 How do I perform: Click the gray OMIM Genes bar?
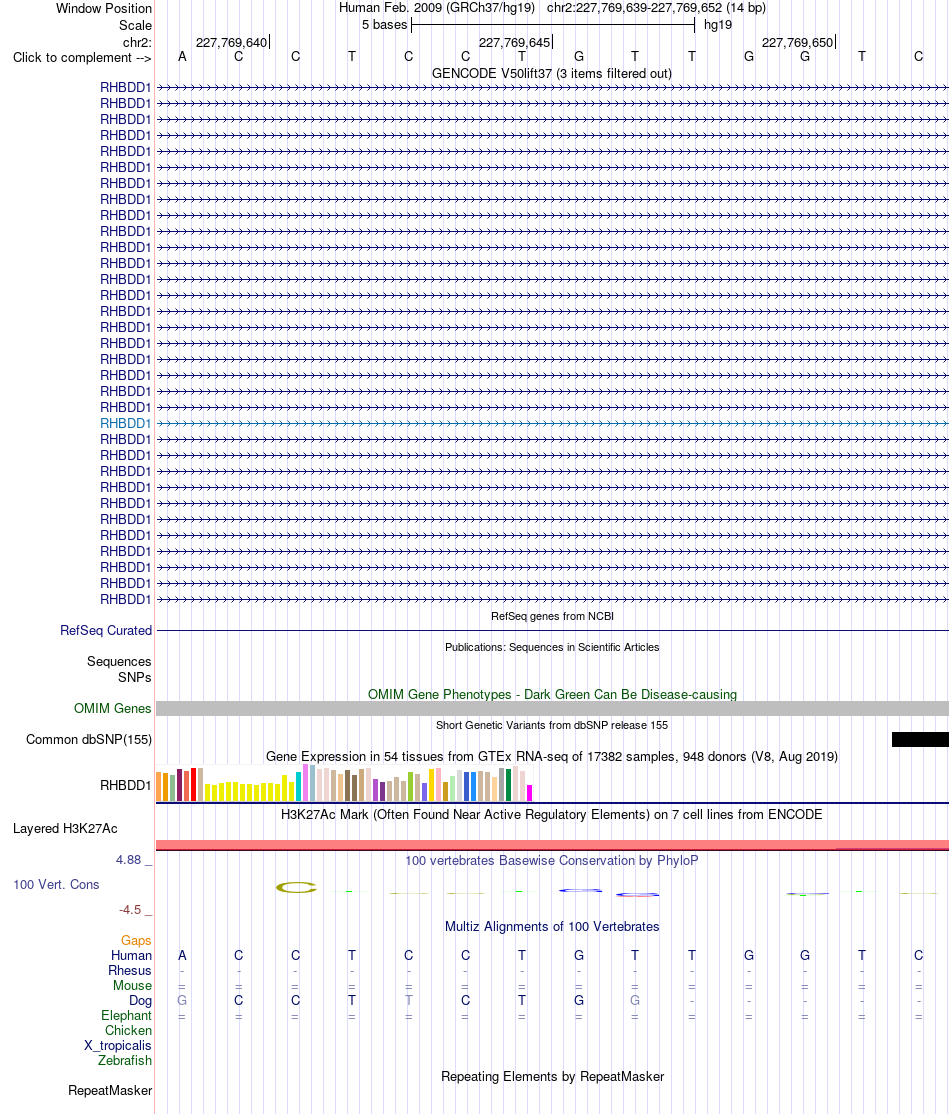(552, 708)
